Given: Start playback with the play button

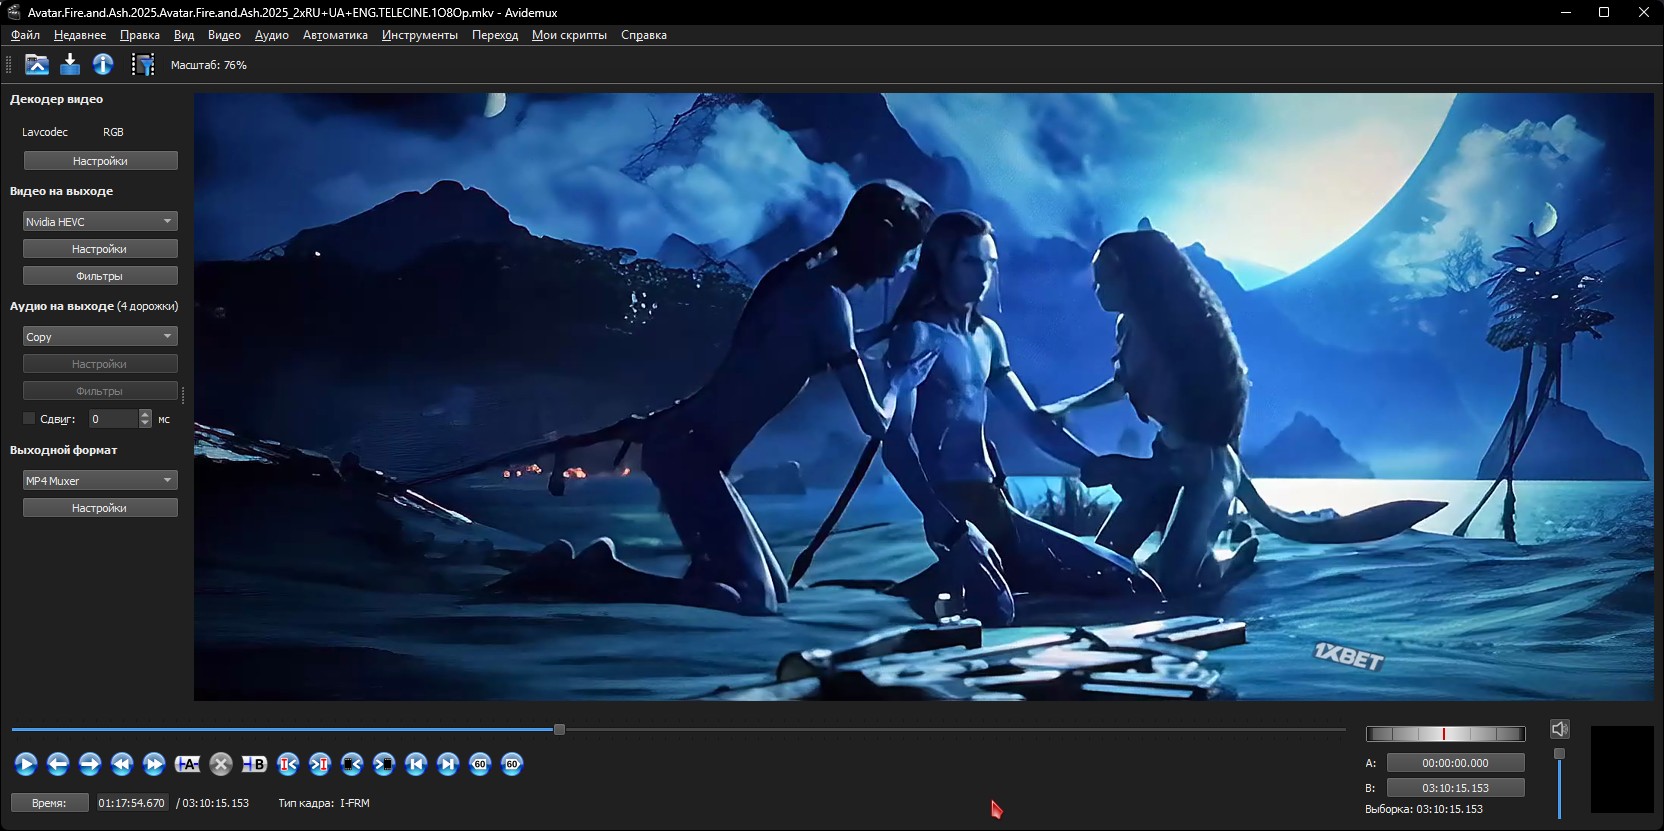Looking at the screenshot, I should point(26,764).
